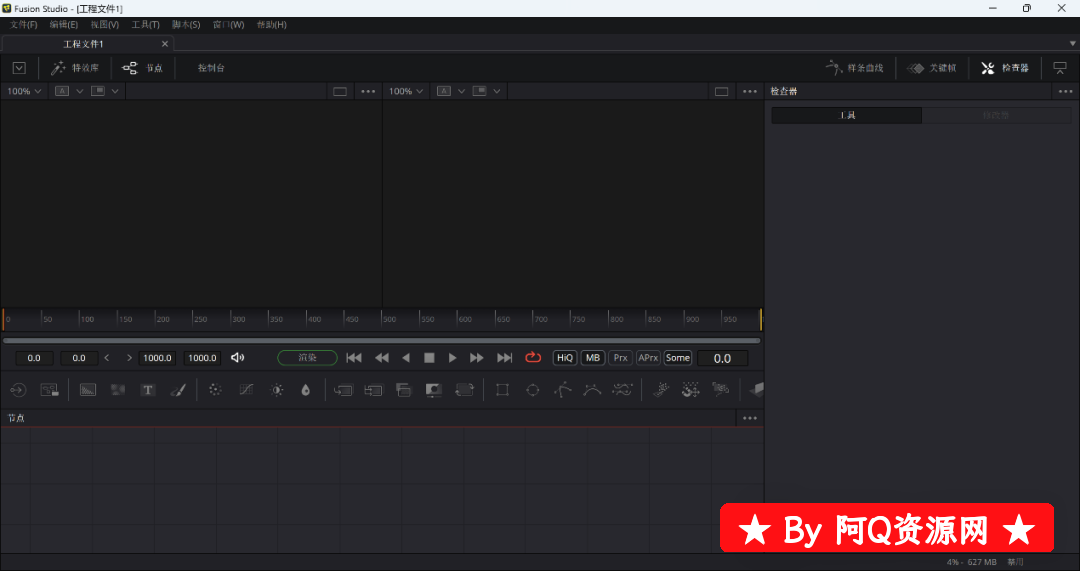Open right viewer three-dot options menu
The height and width of the screenshot is (571, 1080).
(750, 91)
